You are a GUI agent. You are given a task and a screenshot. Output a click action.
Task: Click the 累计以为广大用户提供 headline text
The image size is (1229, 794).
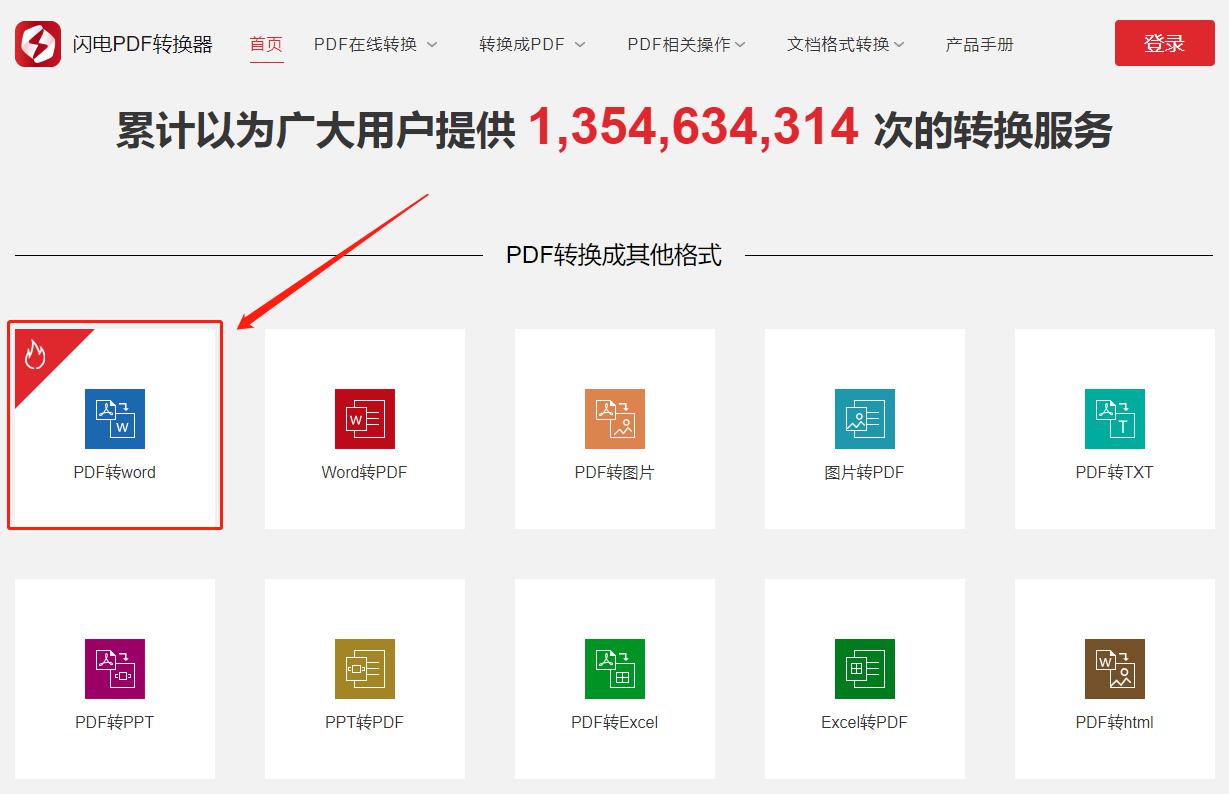[316, 131]
